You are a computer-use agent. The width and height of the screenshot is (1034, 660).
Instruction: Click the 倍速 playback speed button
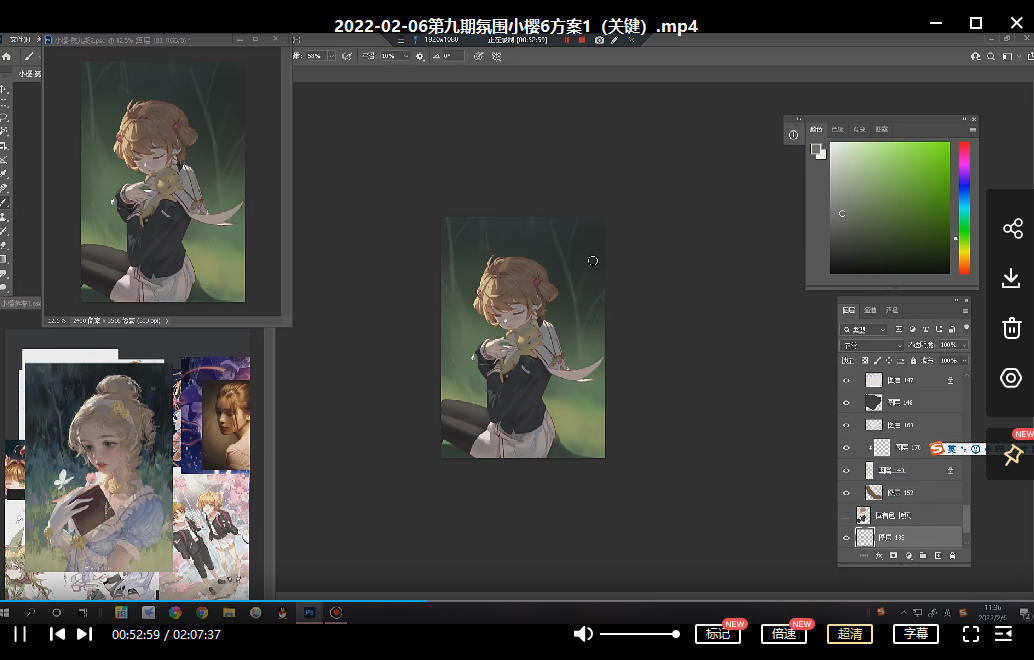pyautogui.click(x=783, y=634)
